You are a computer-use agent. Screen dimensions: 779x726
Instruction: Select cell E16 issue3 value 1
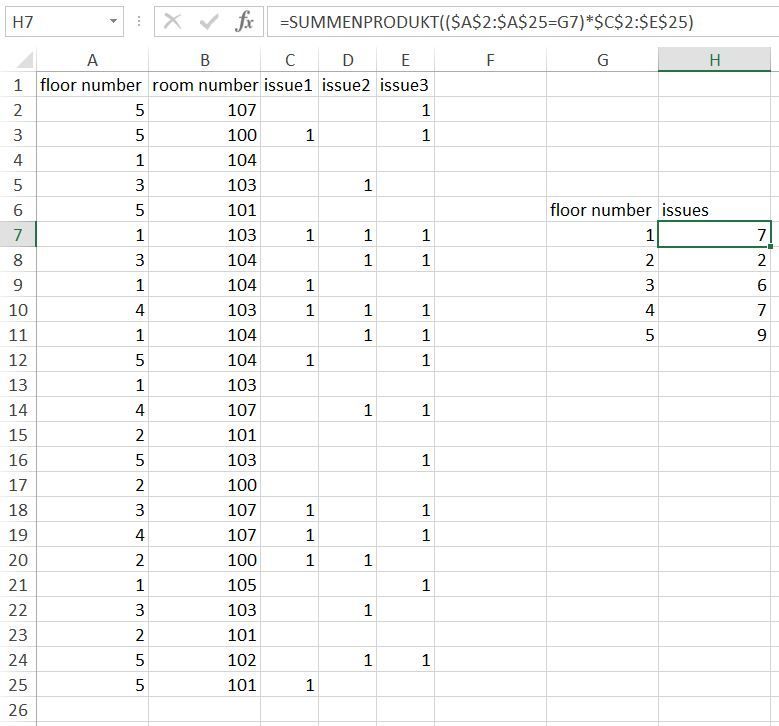point(405,460)
